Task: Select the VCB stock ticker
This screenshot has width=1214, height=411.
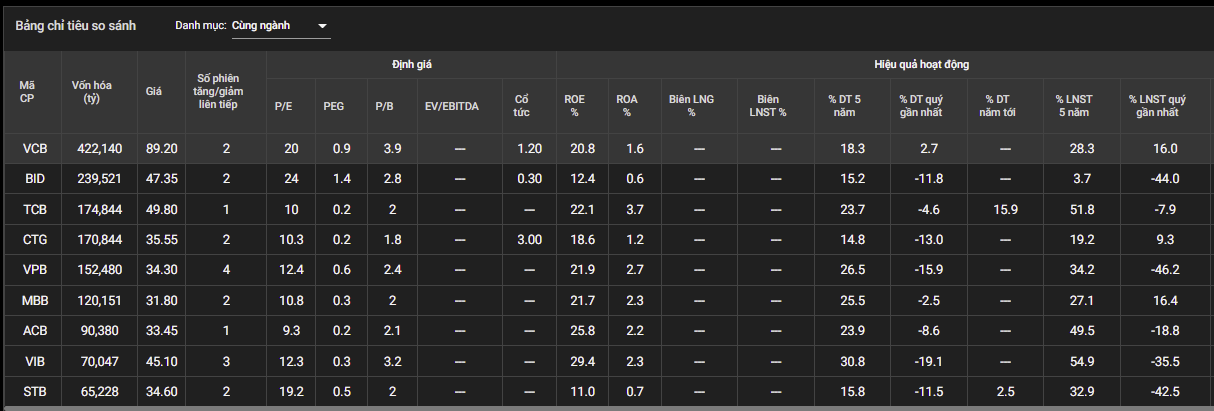Action: tap(34, 148)
